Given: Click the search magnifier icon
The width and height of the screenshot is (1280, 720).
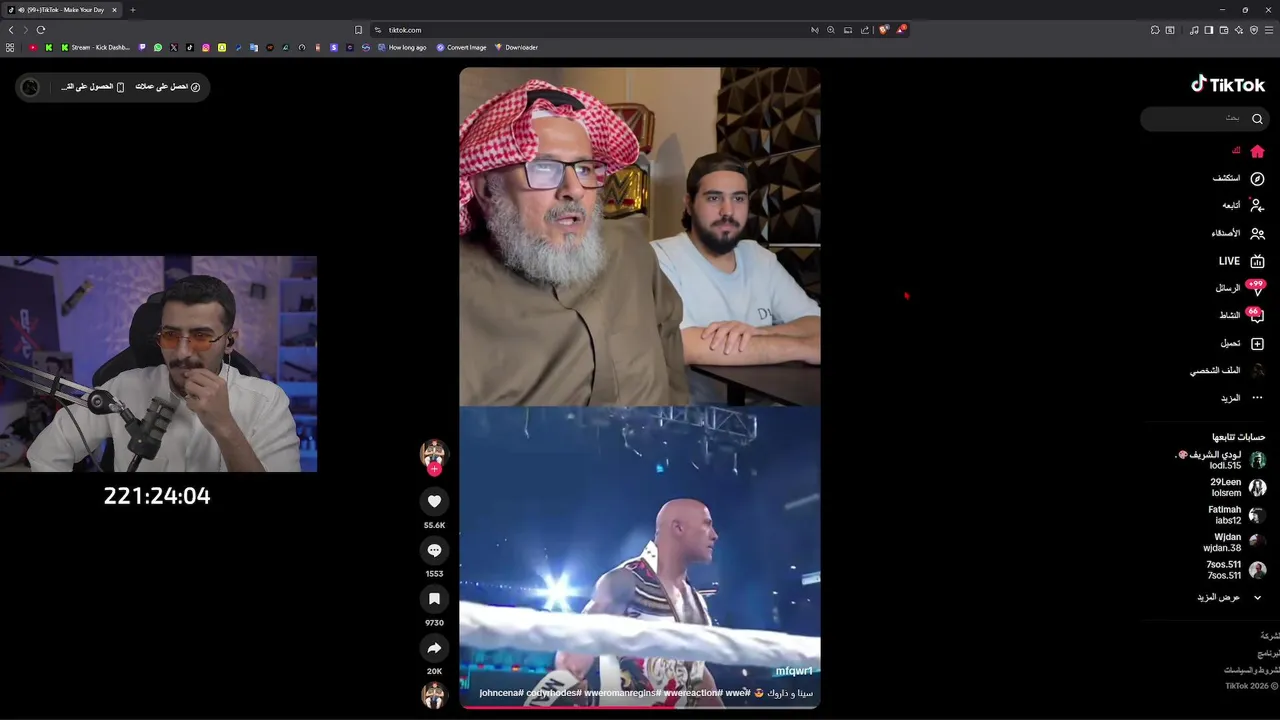Looking at the screenshot, I should [1257, 118].
